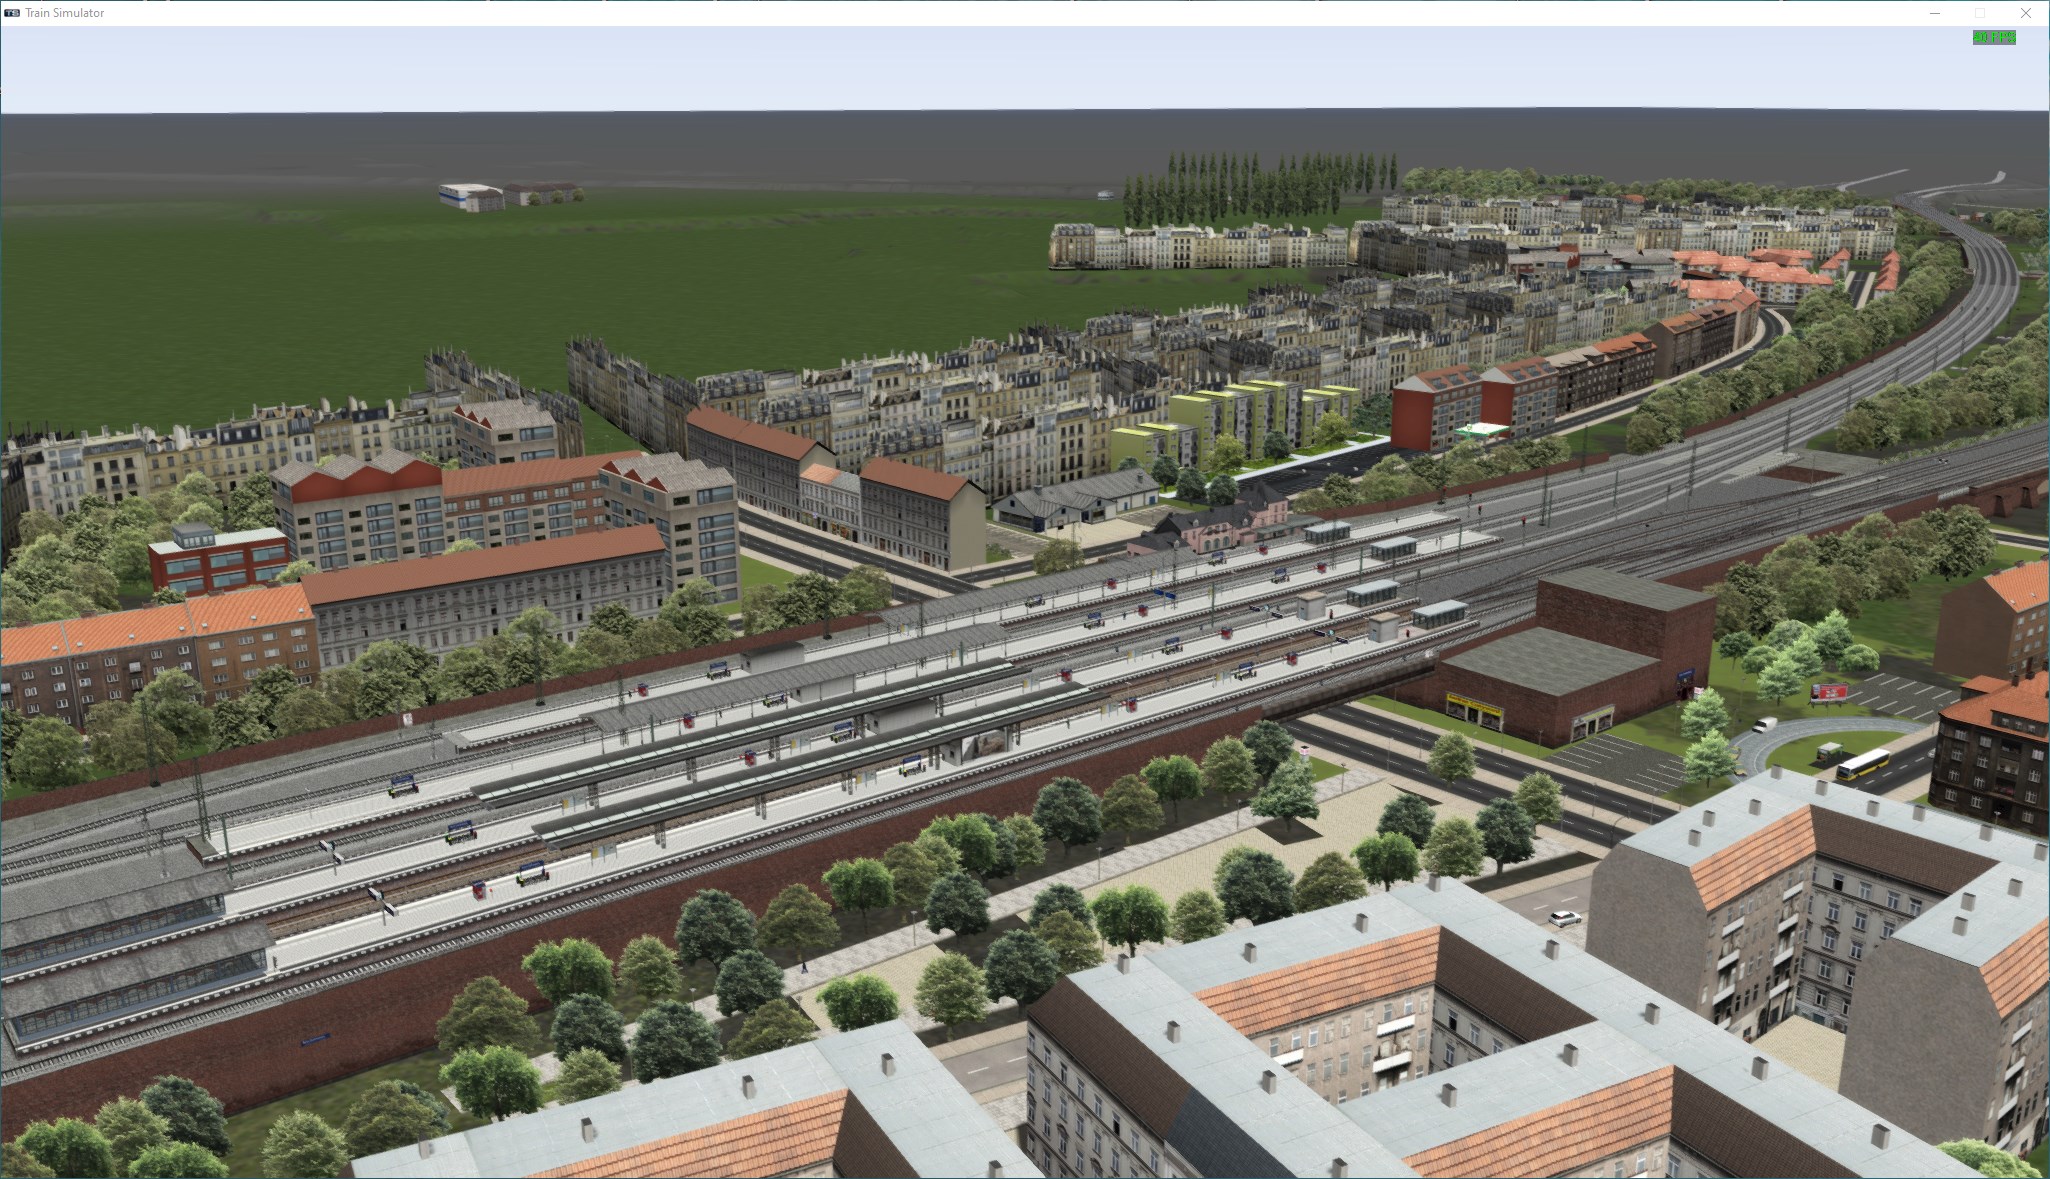Select the red billboard beside the parking lot
The image size is (2050, 1179).
click(x=1829, y=692)
